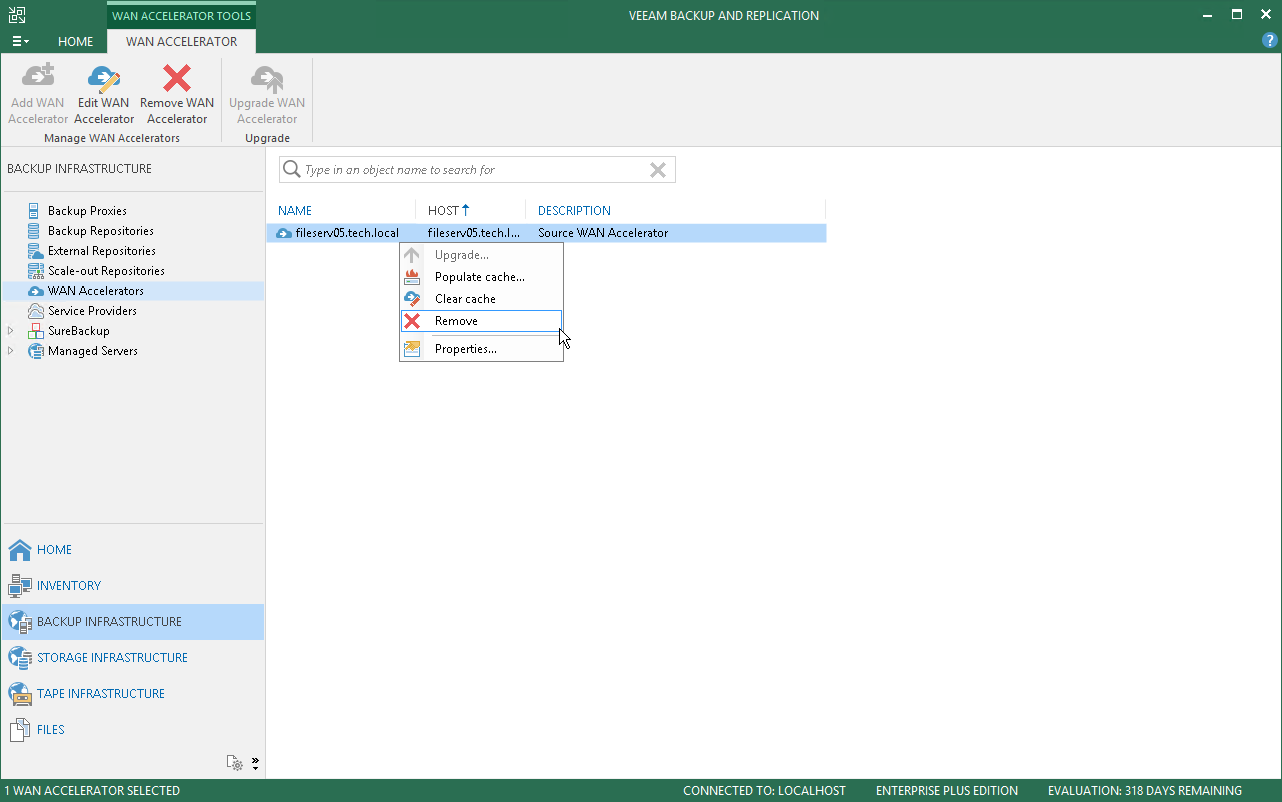The width and height of the screenshot is (1282, 802).
Task: Open the INVENTORY view in navigation pane
Action: pos(133,586)
